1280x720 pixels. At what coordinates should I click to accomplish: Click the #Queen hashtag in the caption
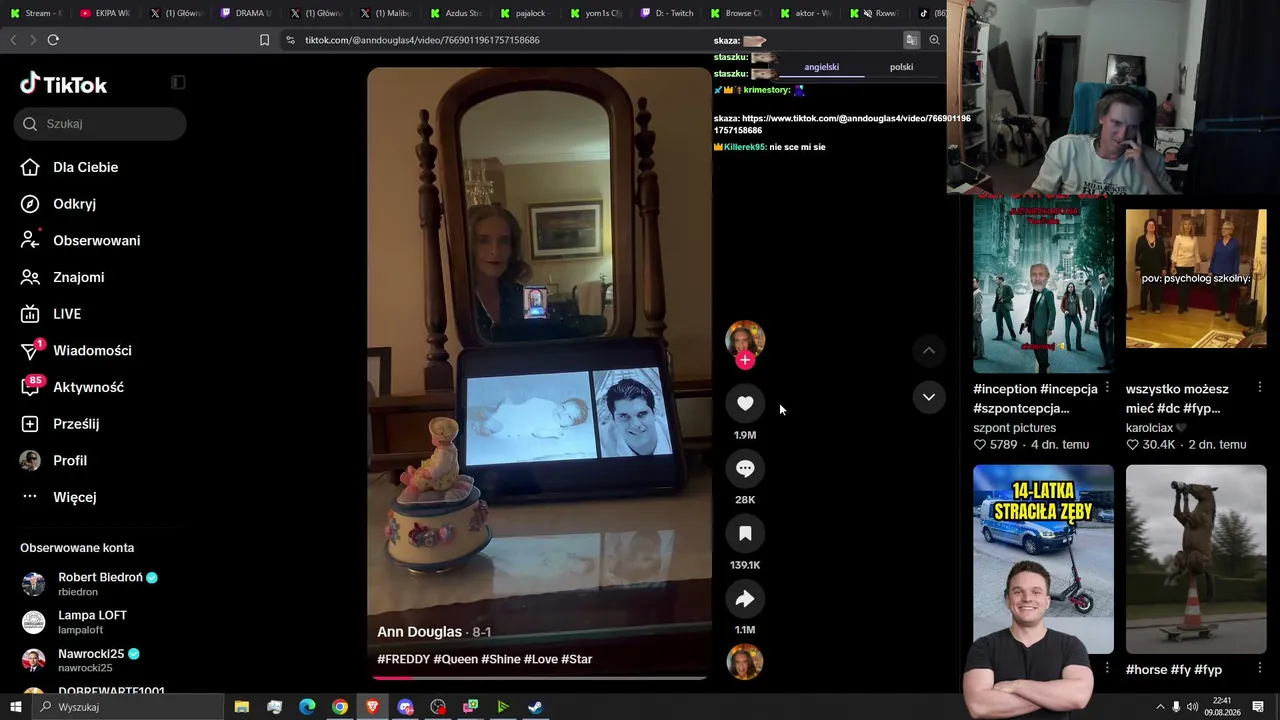455,659
